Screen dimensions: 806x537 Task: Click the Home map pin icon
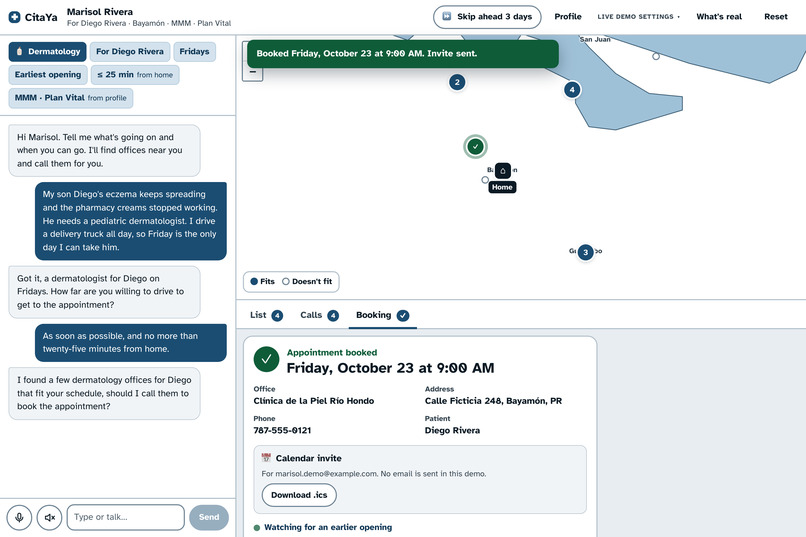(x=503, y=171)
